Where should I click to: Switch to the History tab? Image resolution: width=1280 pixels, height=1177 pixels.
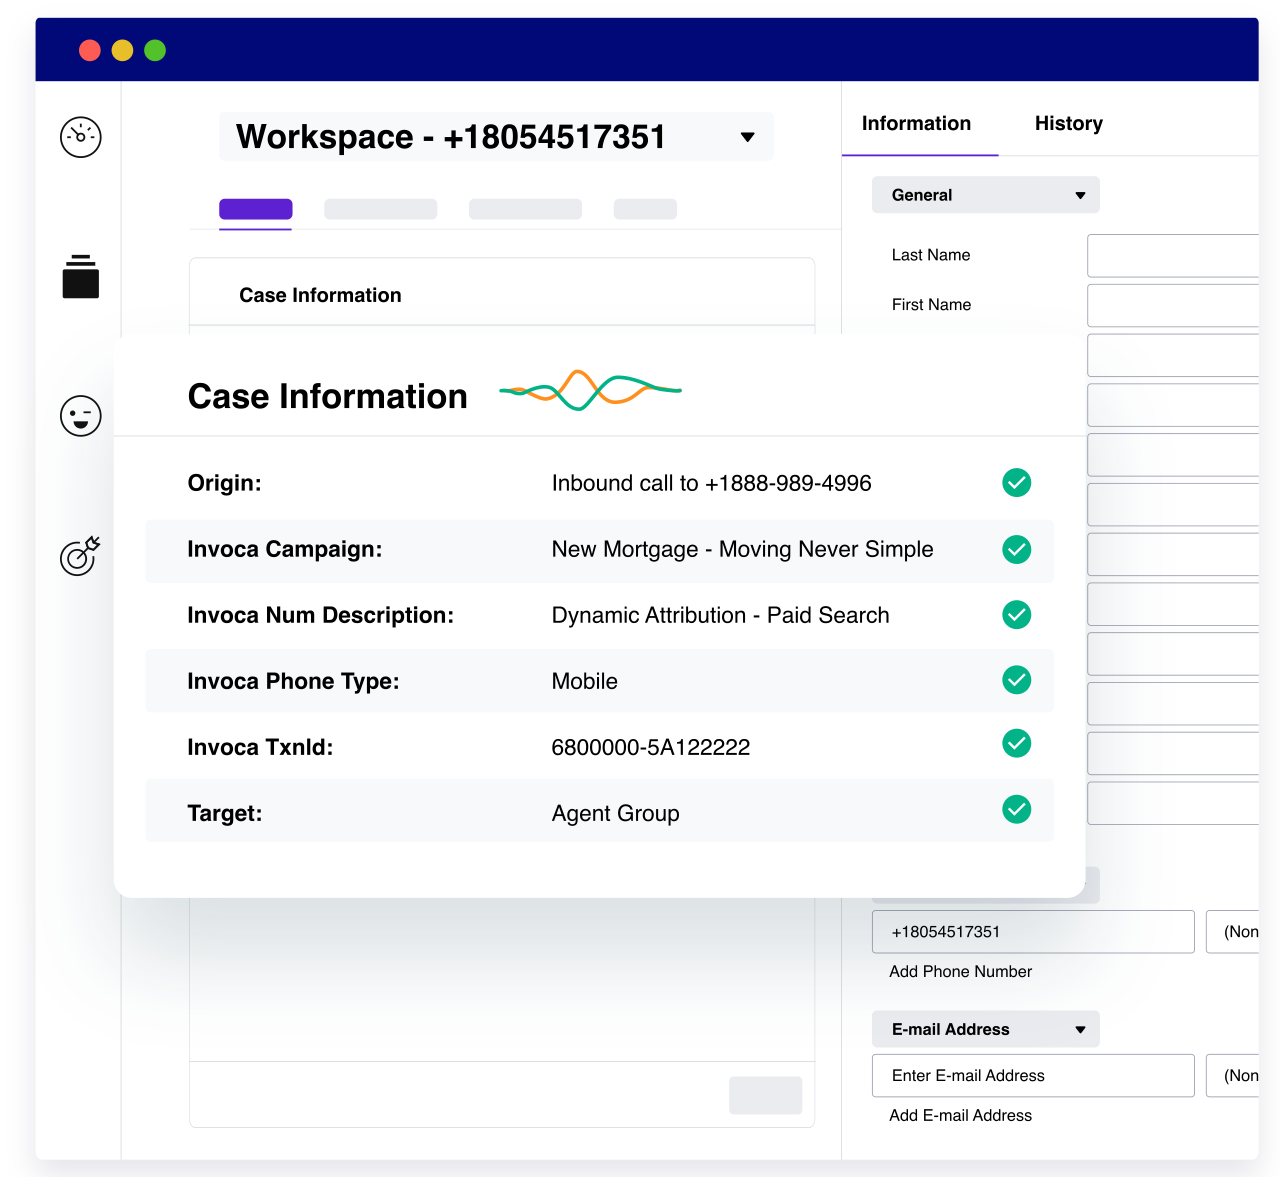point(1069,123)
